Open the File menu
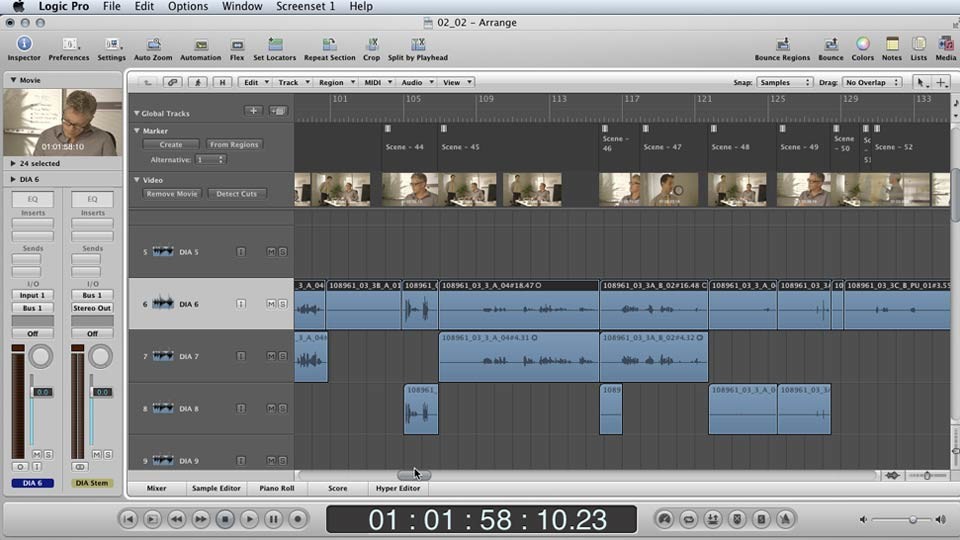The image size is (960, 540). [x=111, y=6]
